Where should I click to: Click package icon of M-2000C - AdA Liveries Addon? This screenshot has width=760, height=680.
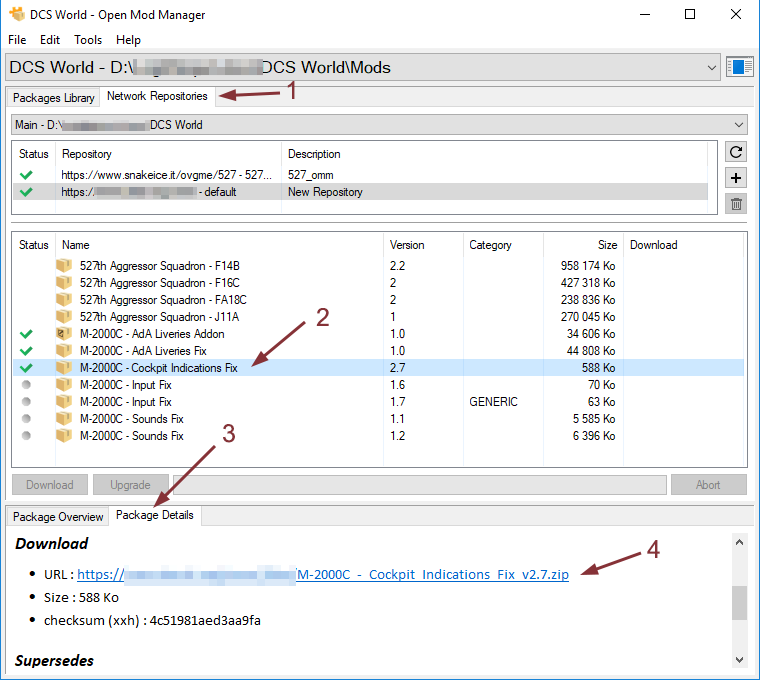click(x=63, y=333)
